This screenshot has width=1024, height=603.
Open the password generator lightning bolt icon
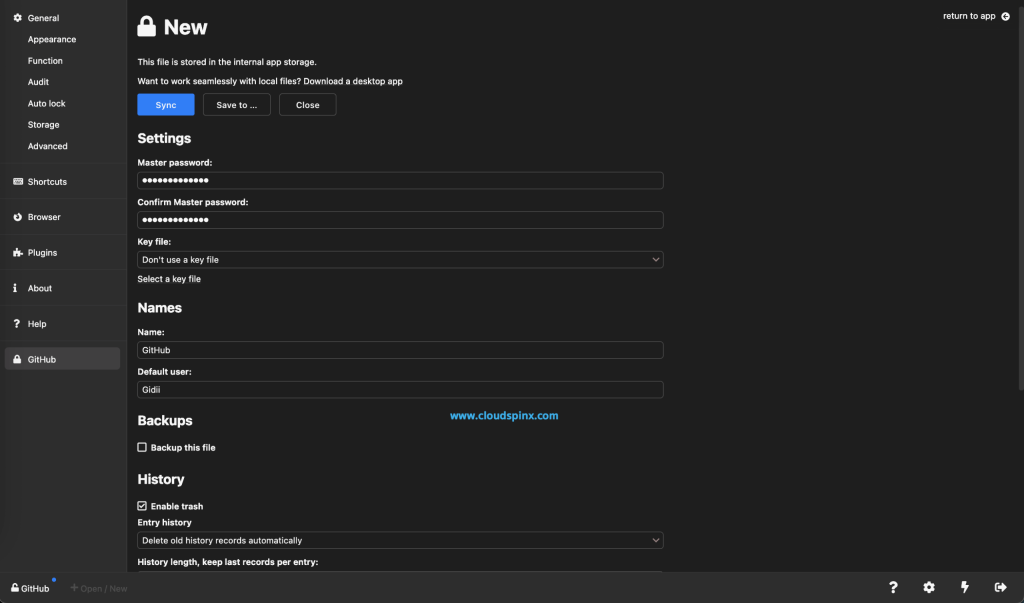[964, 587]
